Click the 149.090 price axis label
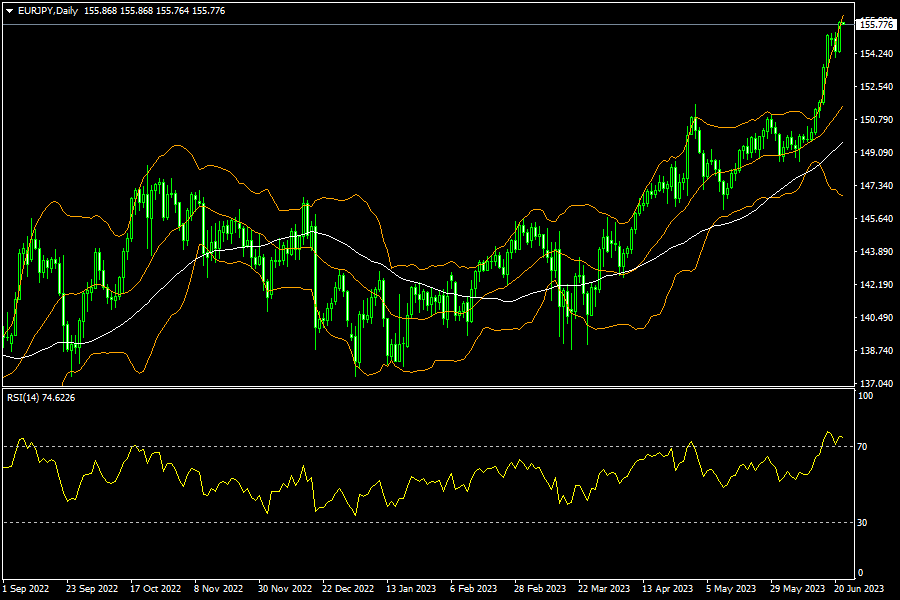 point(876,153)
